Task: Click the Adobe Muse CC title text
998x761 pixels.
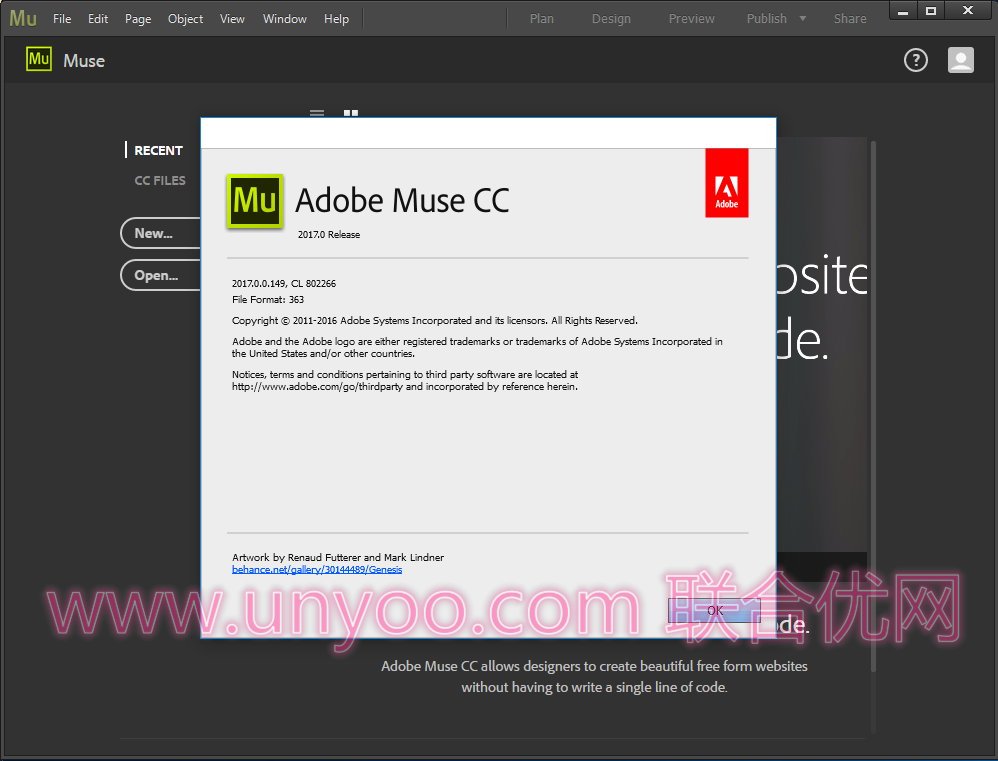Action: (402, 200)
